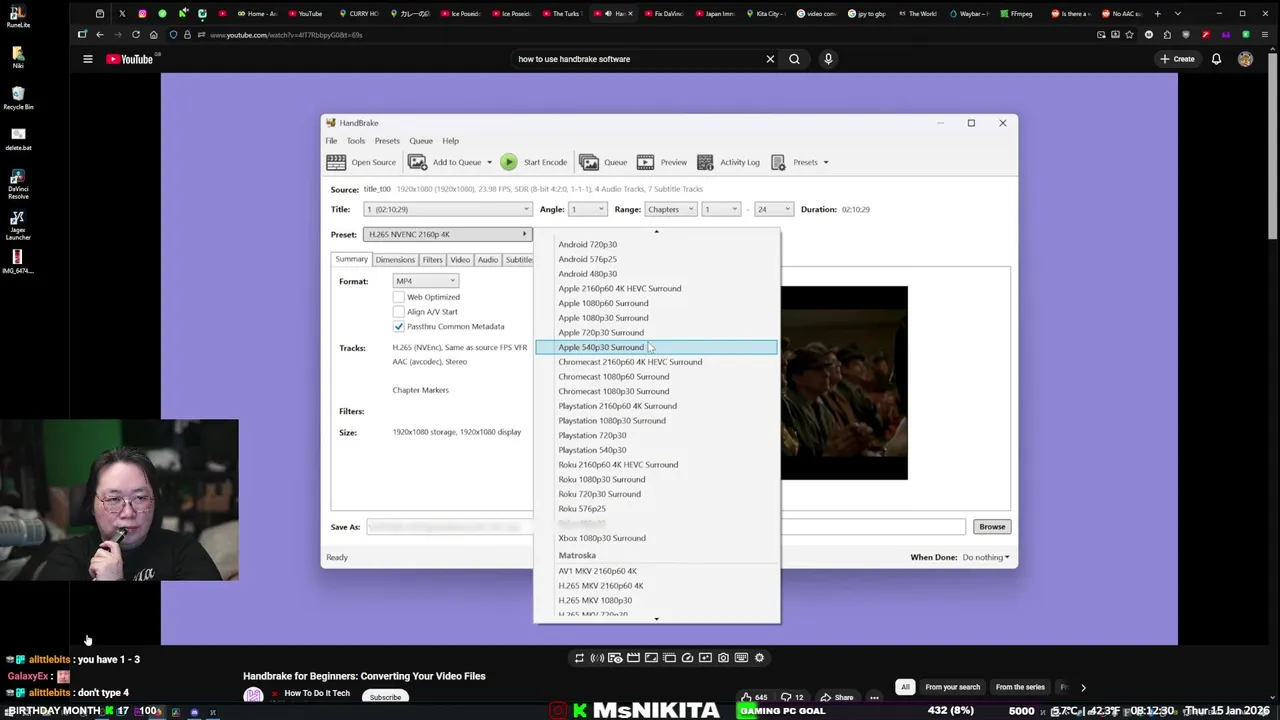1280x720 pixels.
Task: Click the Open Source film icon in HandBrake
Action: 336,162
